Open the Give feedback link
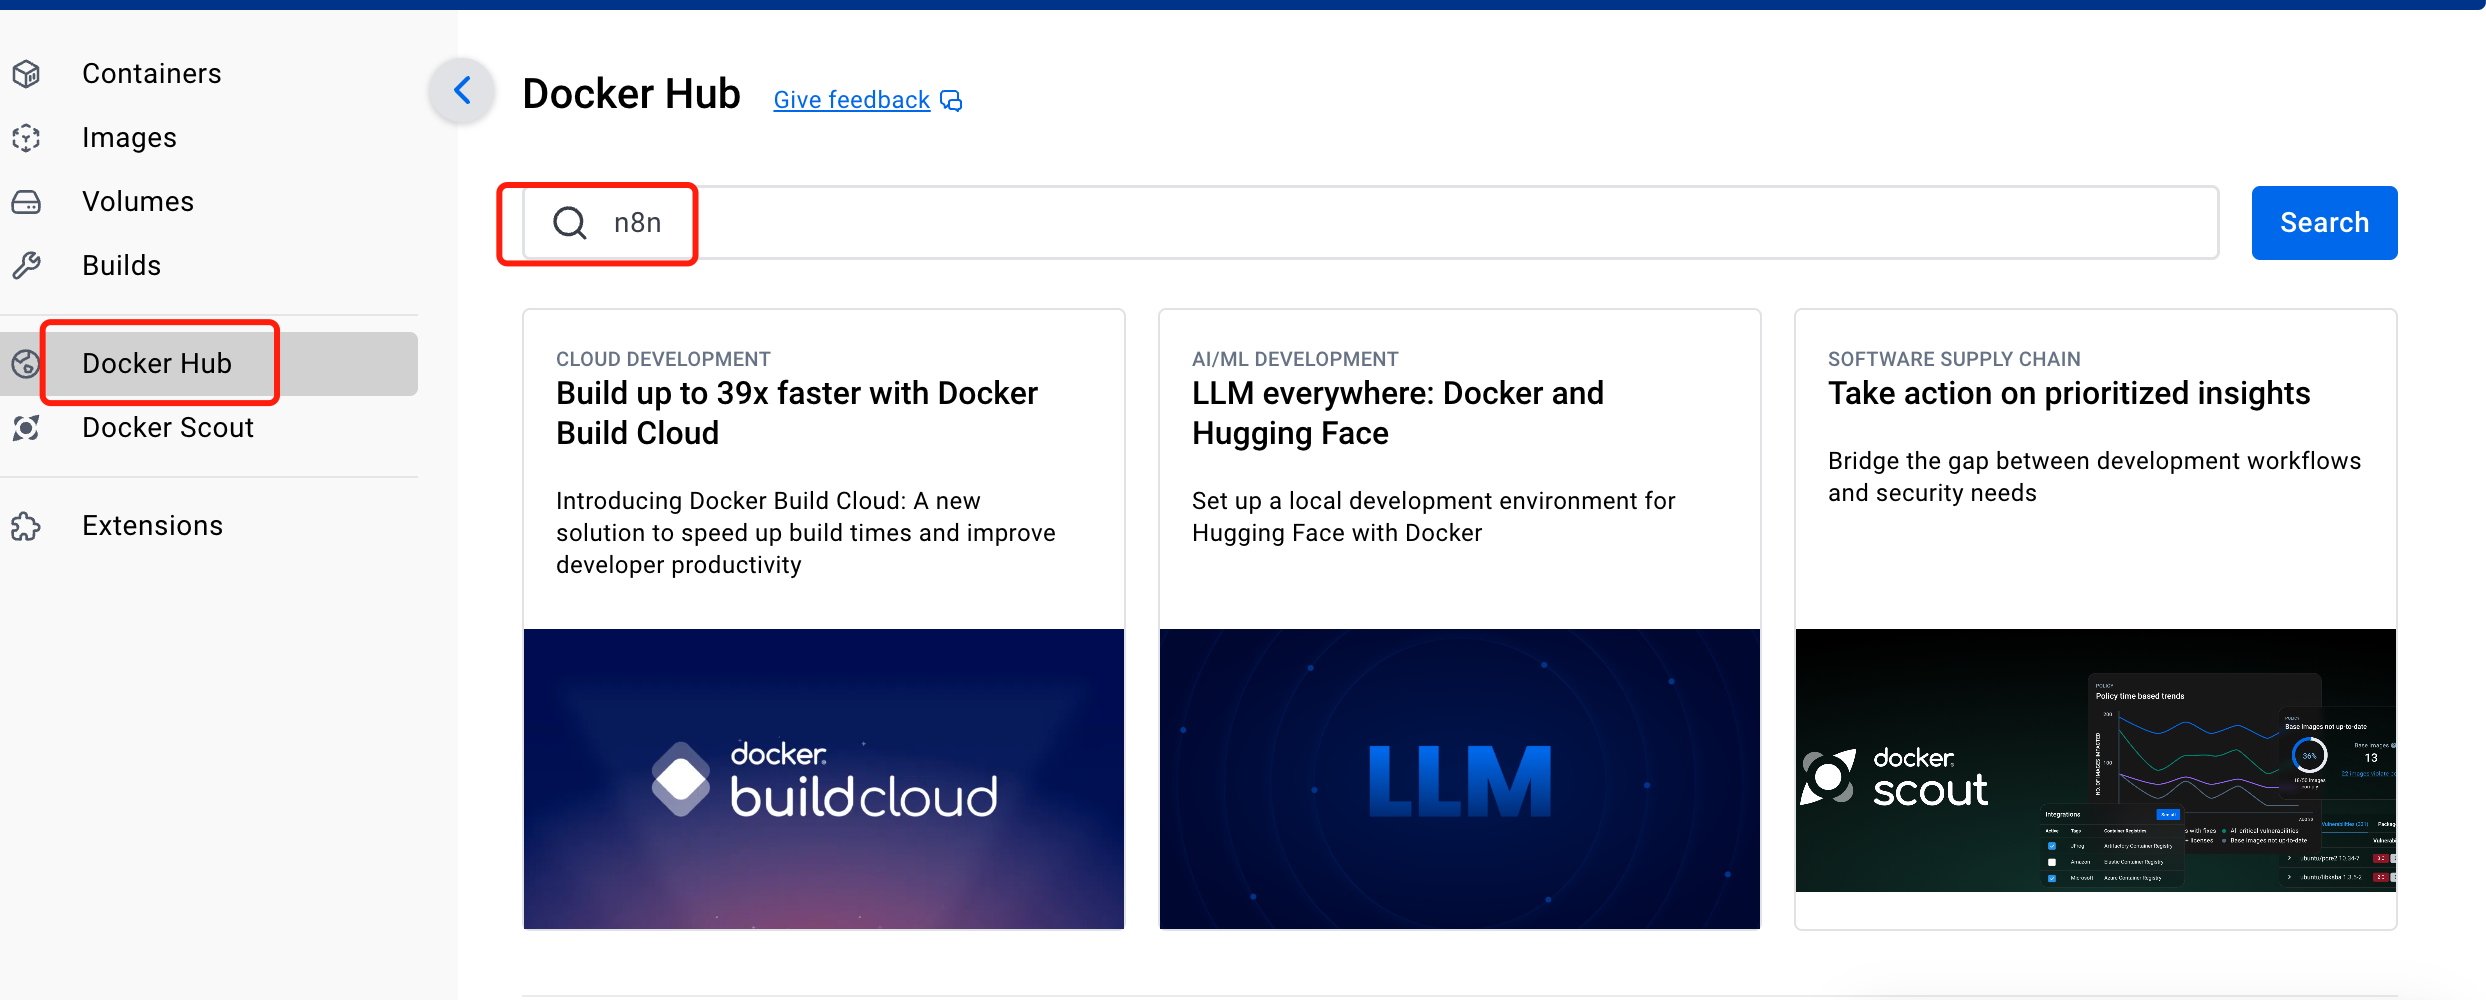Screen dimensions: 2486x1000 [851, 101]
